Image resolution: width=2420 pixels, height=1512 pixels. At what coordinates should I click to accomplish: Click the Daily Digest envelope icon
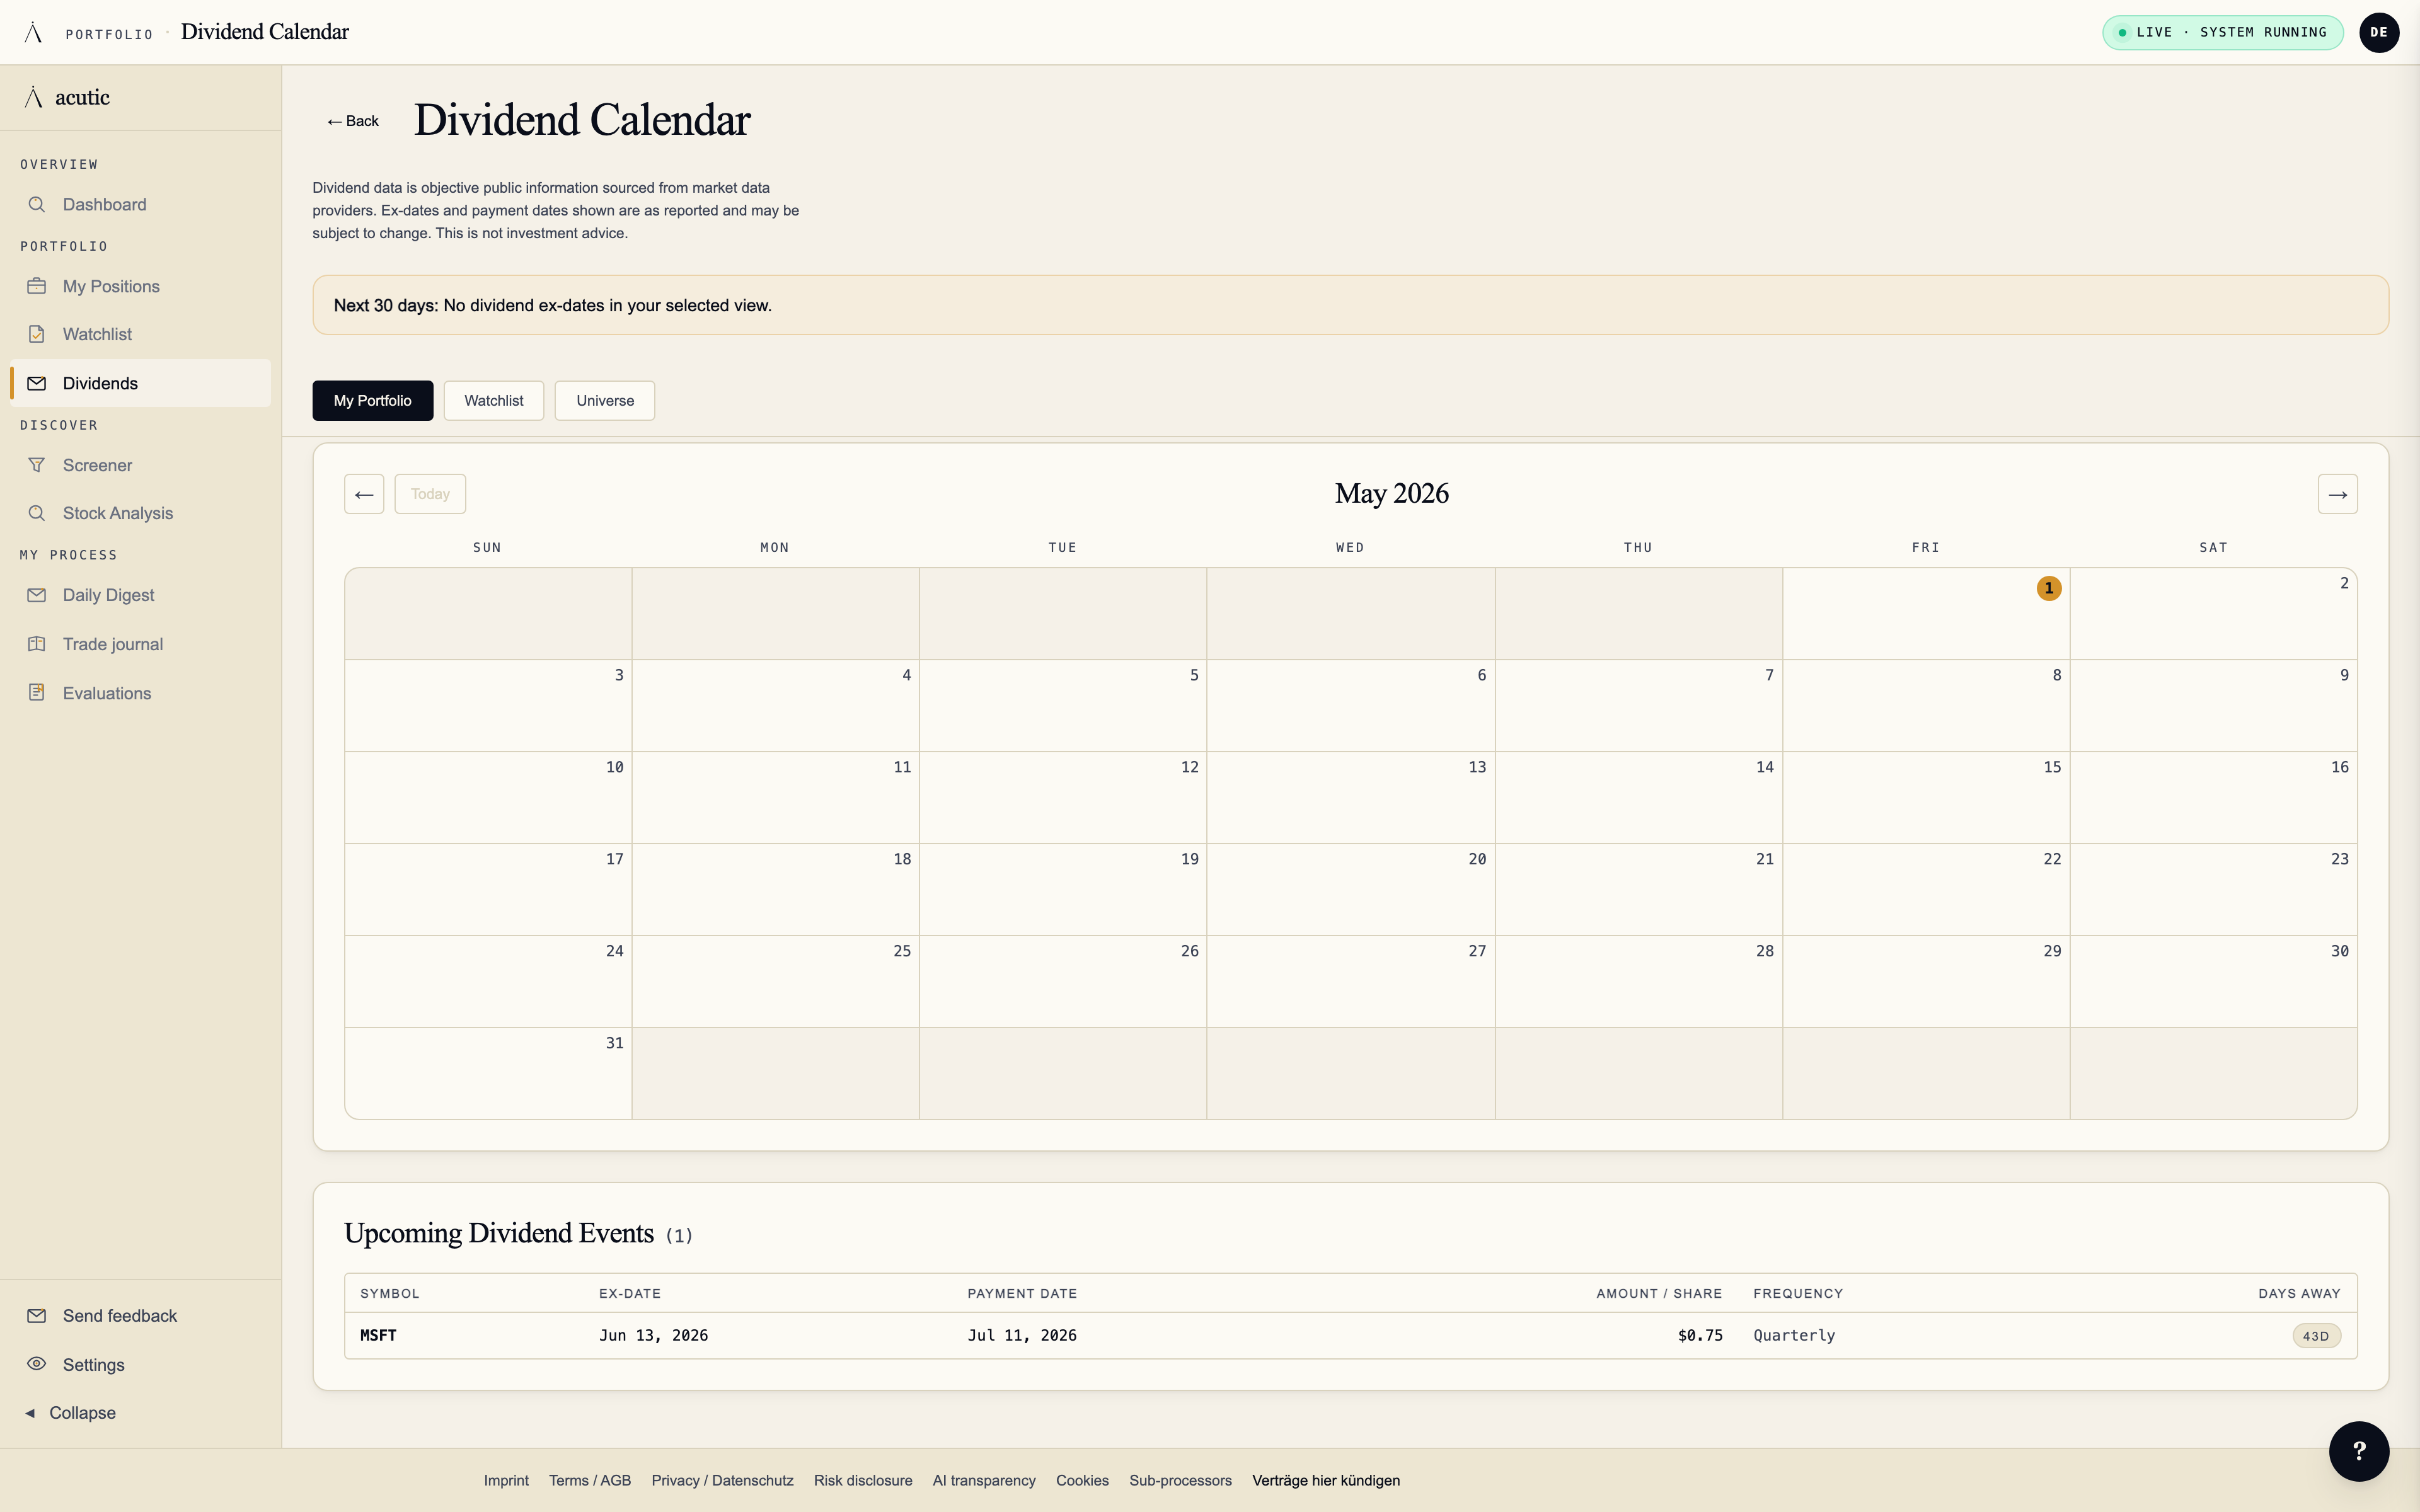coord(37,595)
